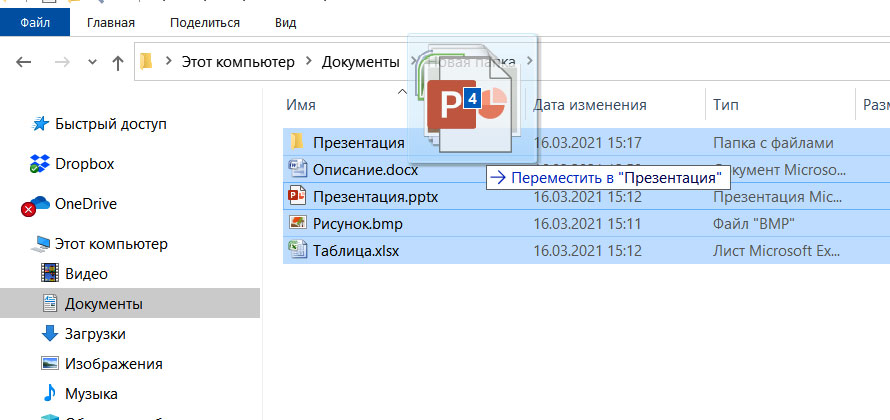This screenshot has width=890, height=420.
Task: Click the Музыка note icon
Action: tap(51, 393)
